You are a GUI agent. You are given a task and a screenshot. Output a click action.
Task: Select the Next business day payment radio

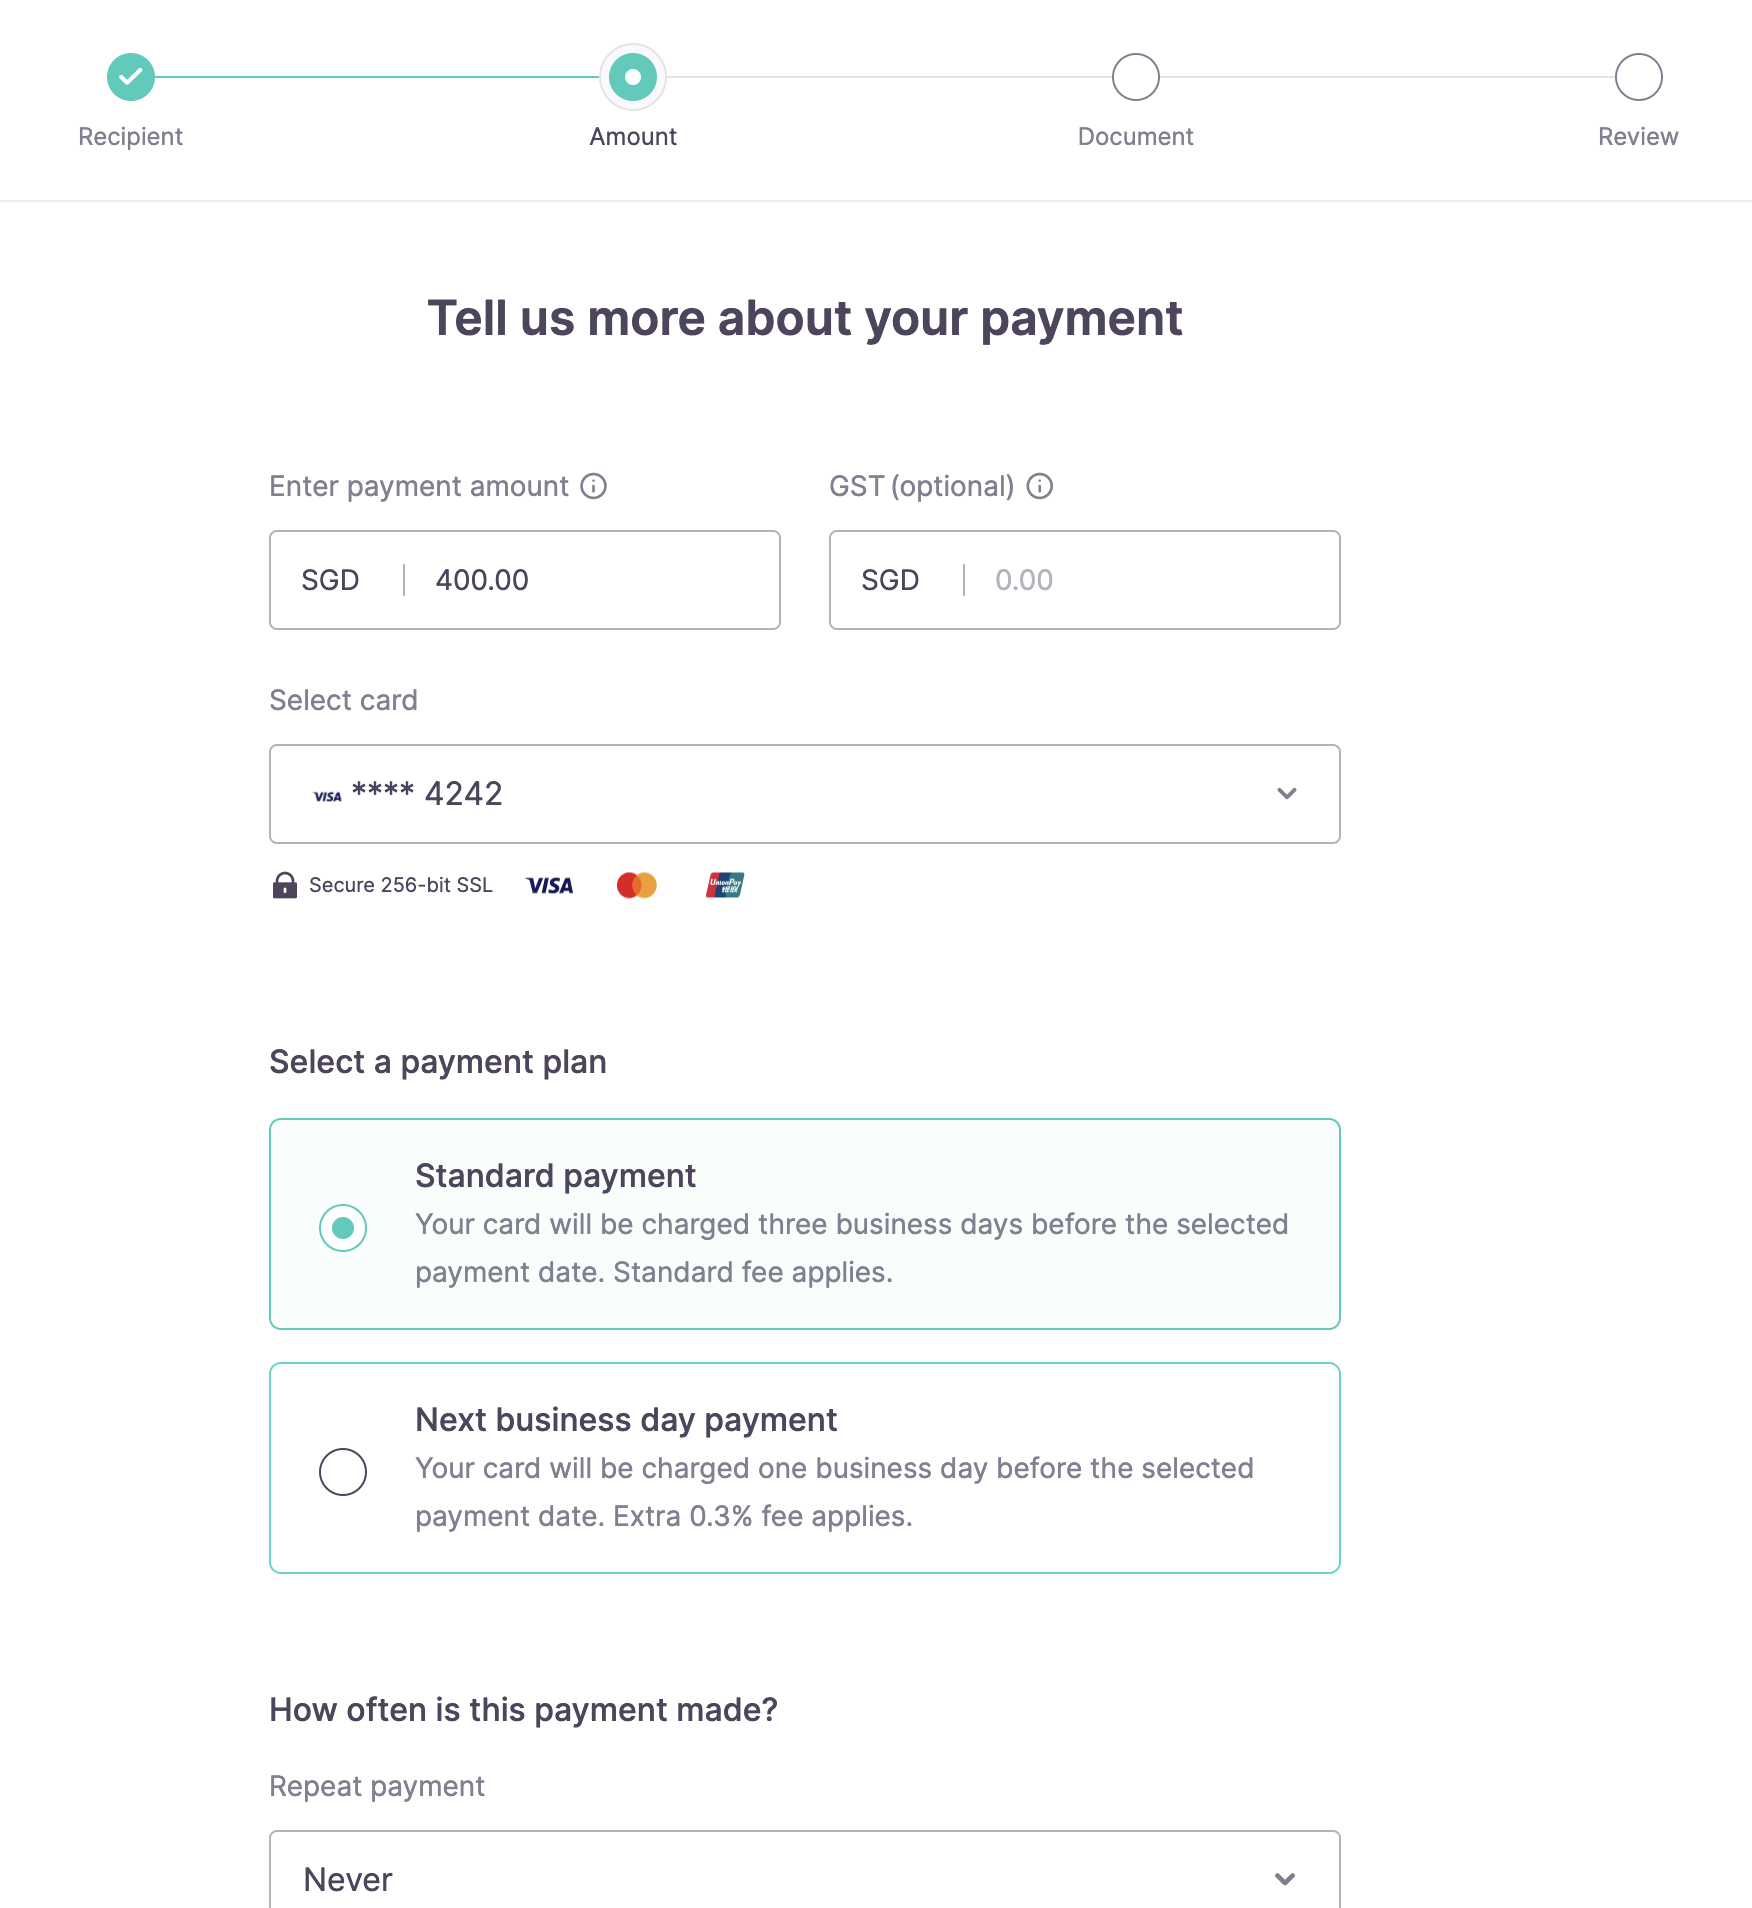pos(343,1472)
